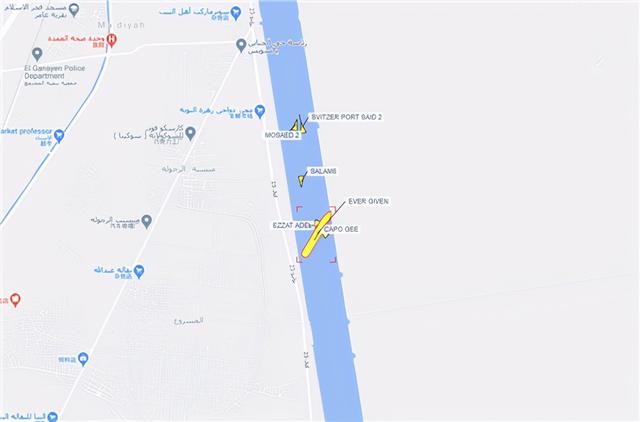Viewport: 640px width, 422px height.
Task: Click the EZZAT ADEL vessel label
Action: tap(291, 226)
